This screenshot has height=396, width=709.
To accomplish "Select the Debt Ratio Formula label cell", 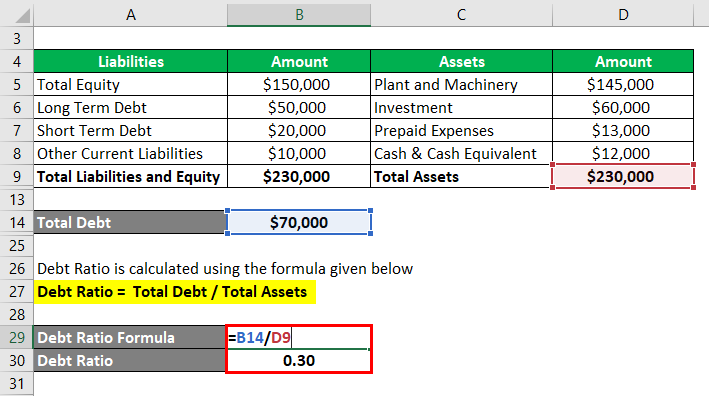I will coord(130,337).
